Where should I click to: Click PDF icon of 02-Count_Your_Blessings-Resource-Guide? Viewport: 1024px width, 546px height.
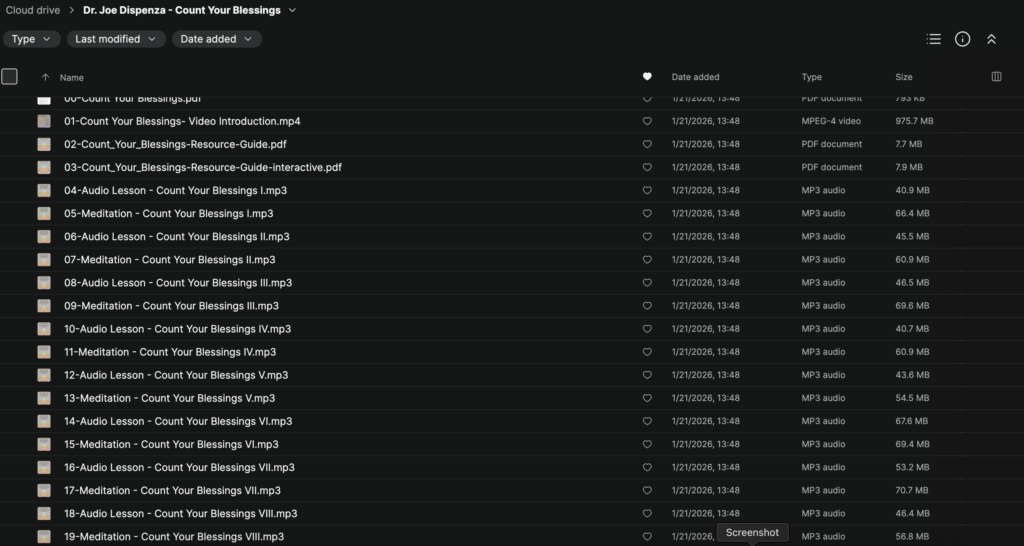(44, 144)
